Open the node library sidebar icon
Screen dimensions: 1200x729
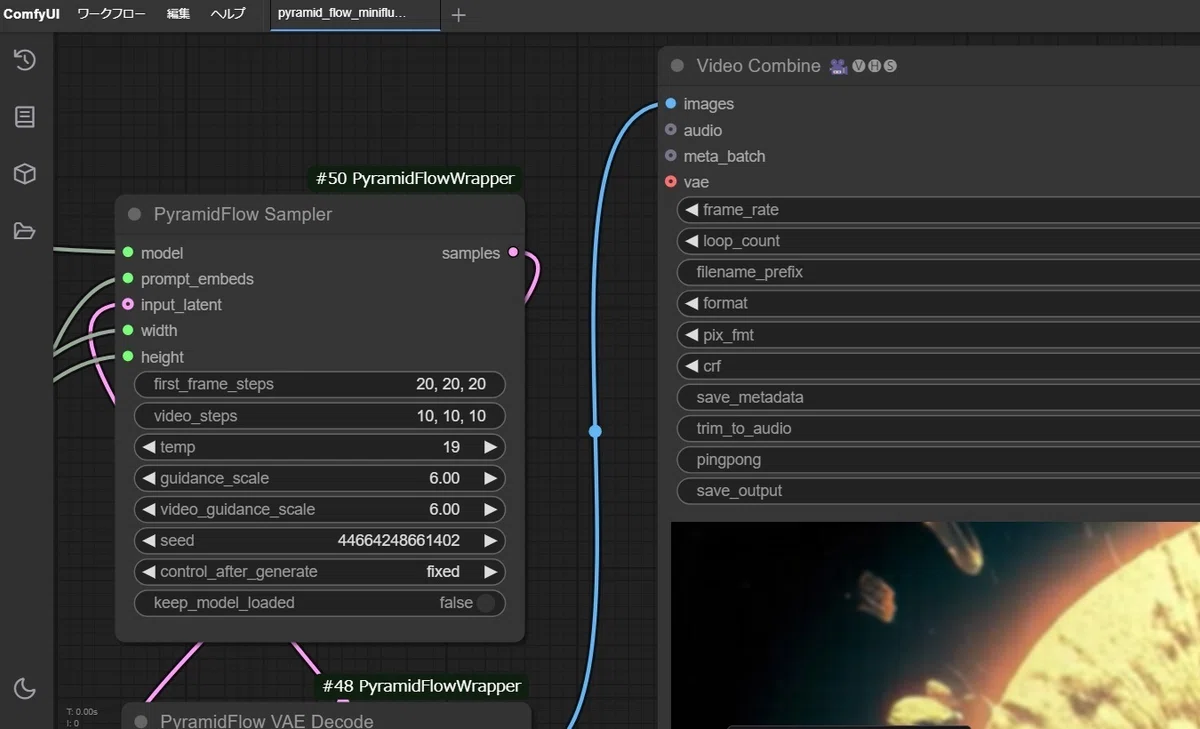click(x=25, y=117)
